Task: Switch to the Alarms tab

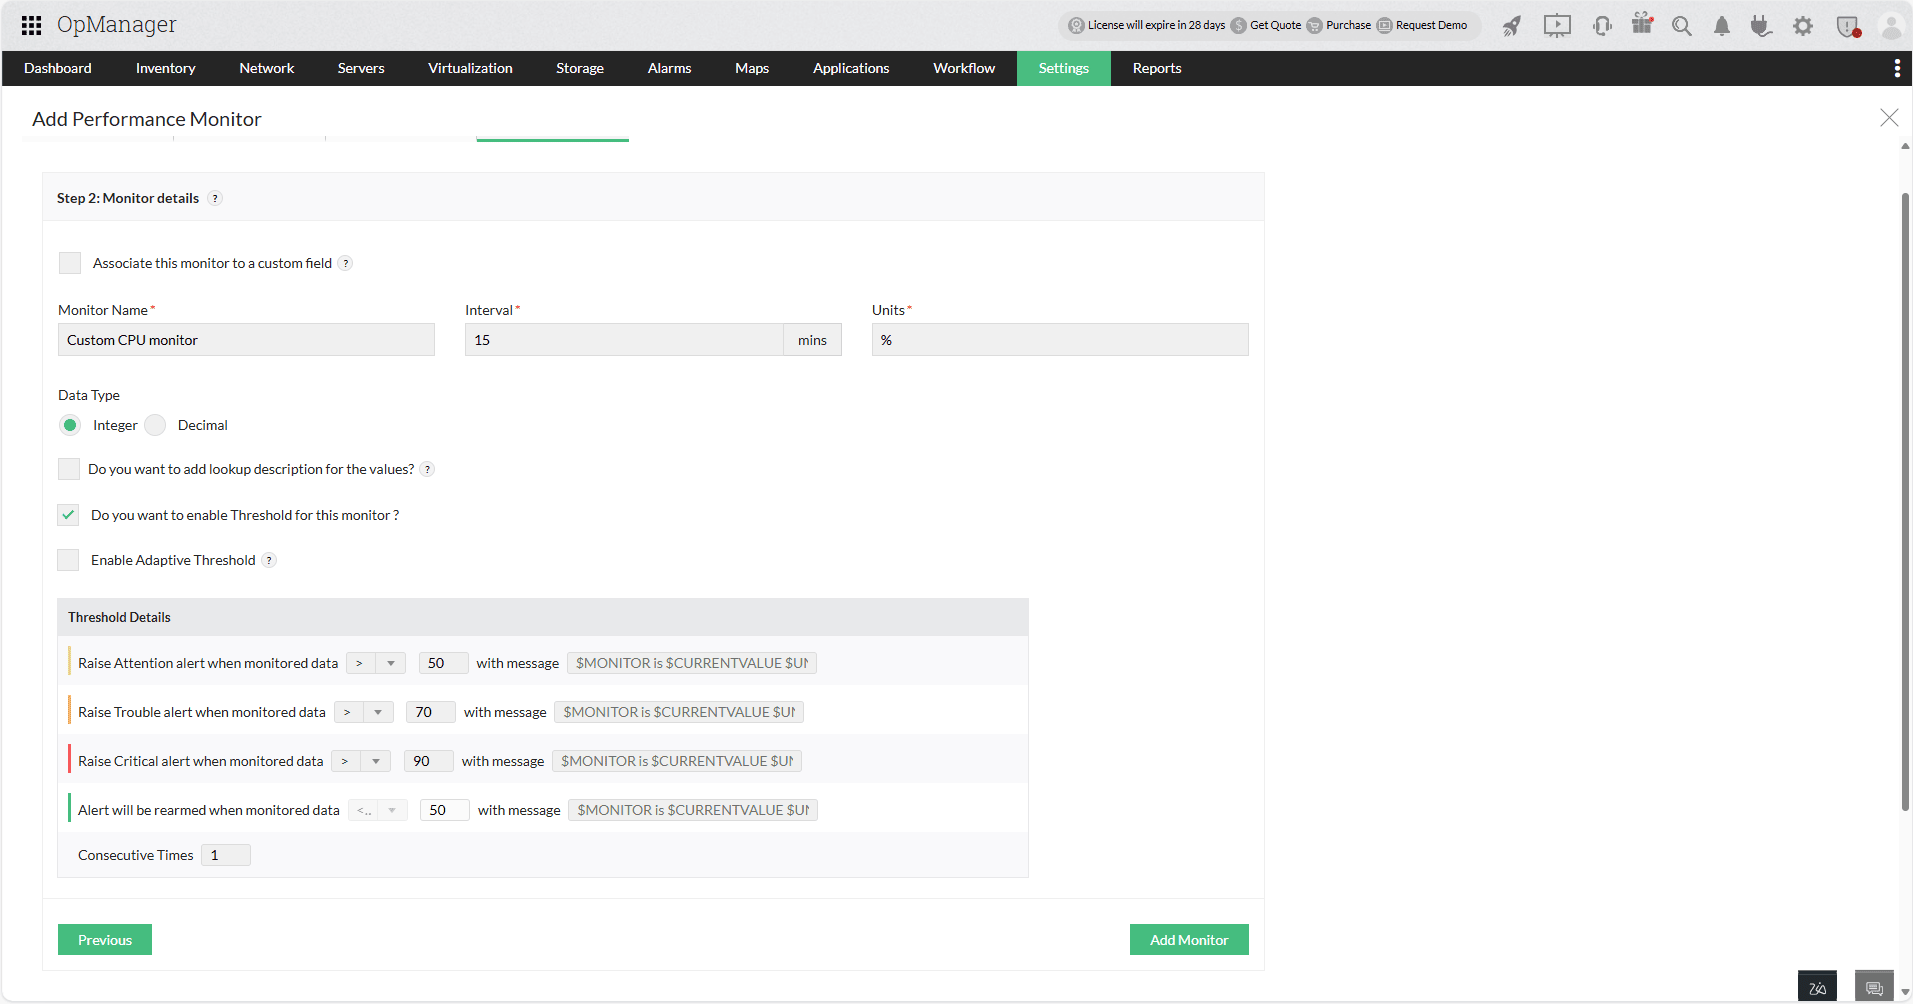Action: [x=668, y=68]
